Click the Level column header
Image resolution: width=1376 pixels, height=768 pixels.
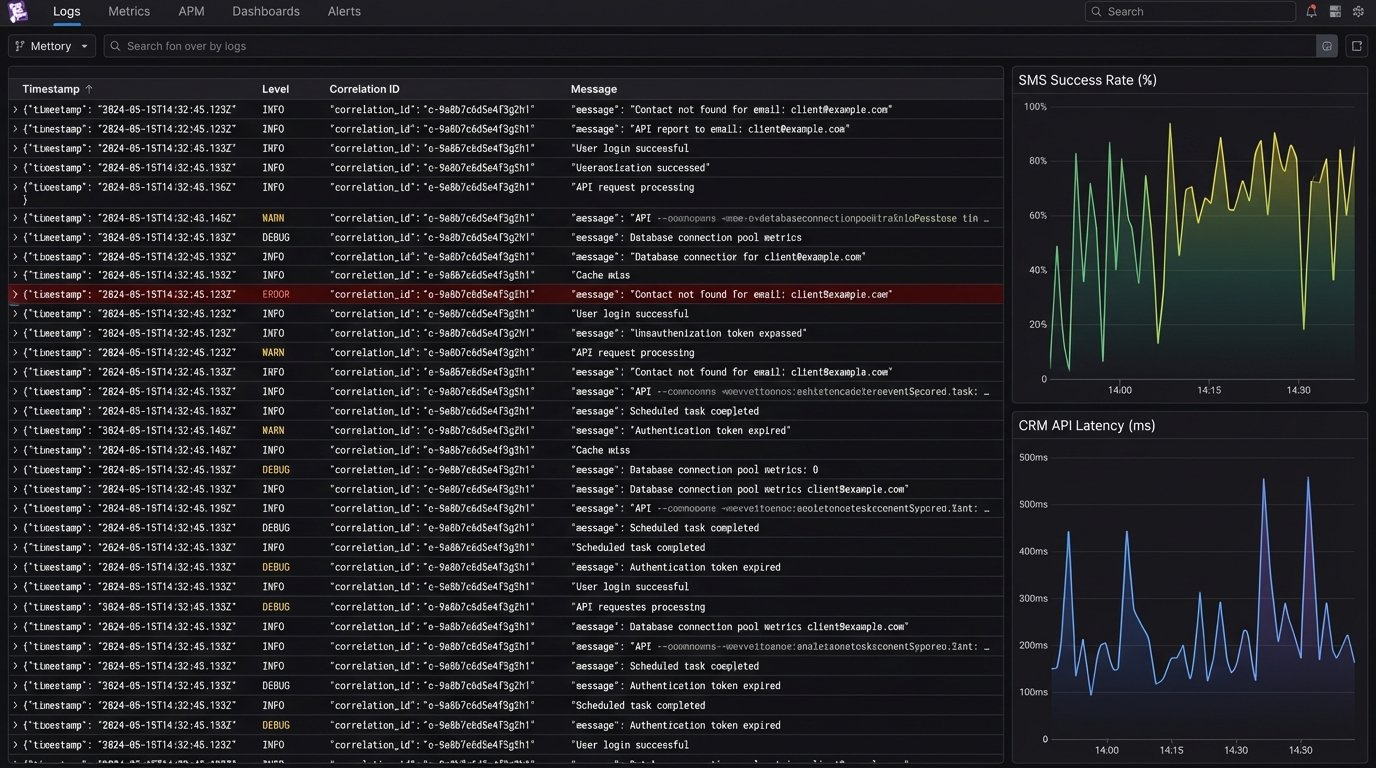point(275,89)
